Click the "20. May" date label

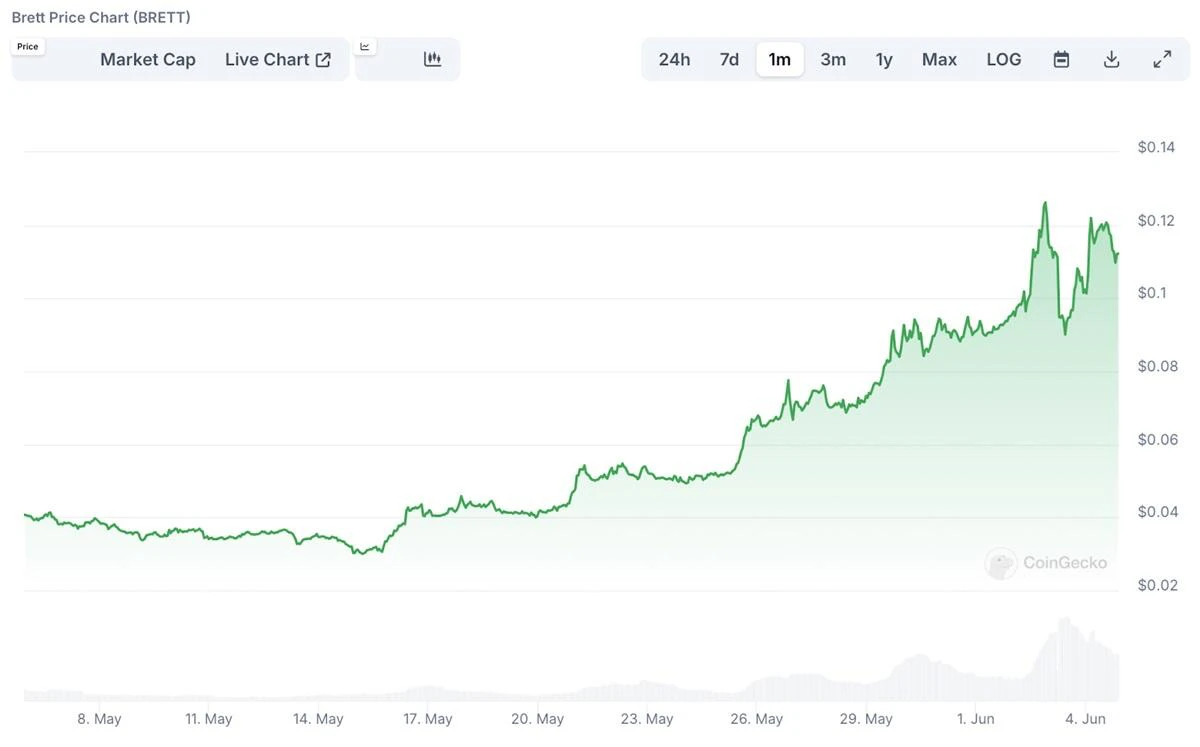(x=537, y=719)
